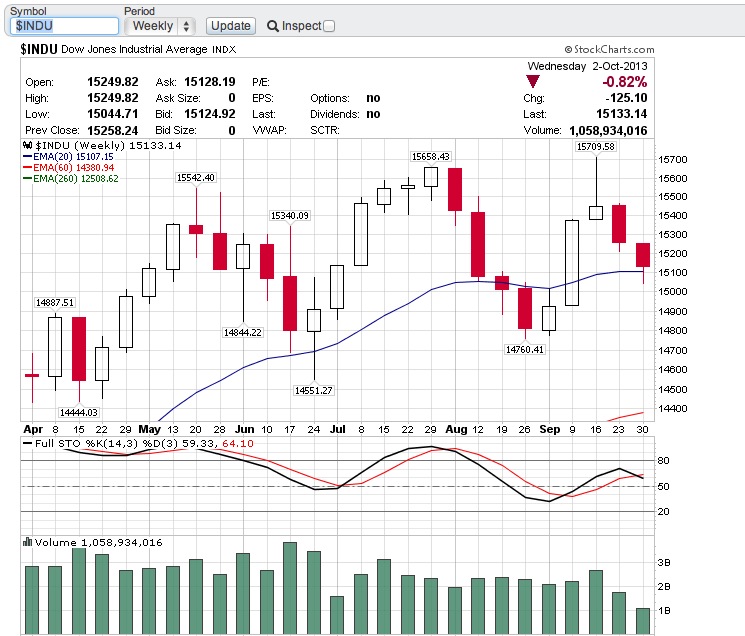Image resolution: width=745 pixels, height=636 pixels.
Task: Click the Prev Close value 15258.24
Action: (x=113, y=130)
